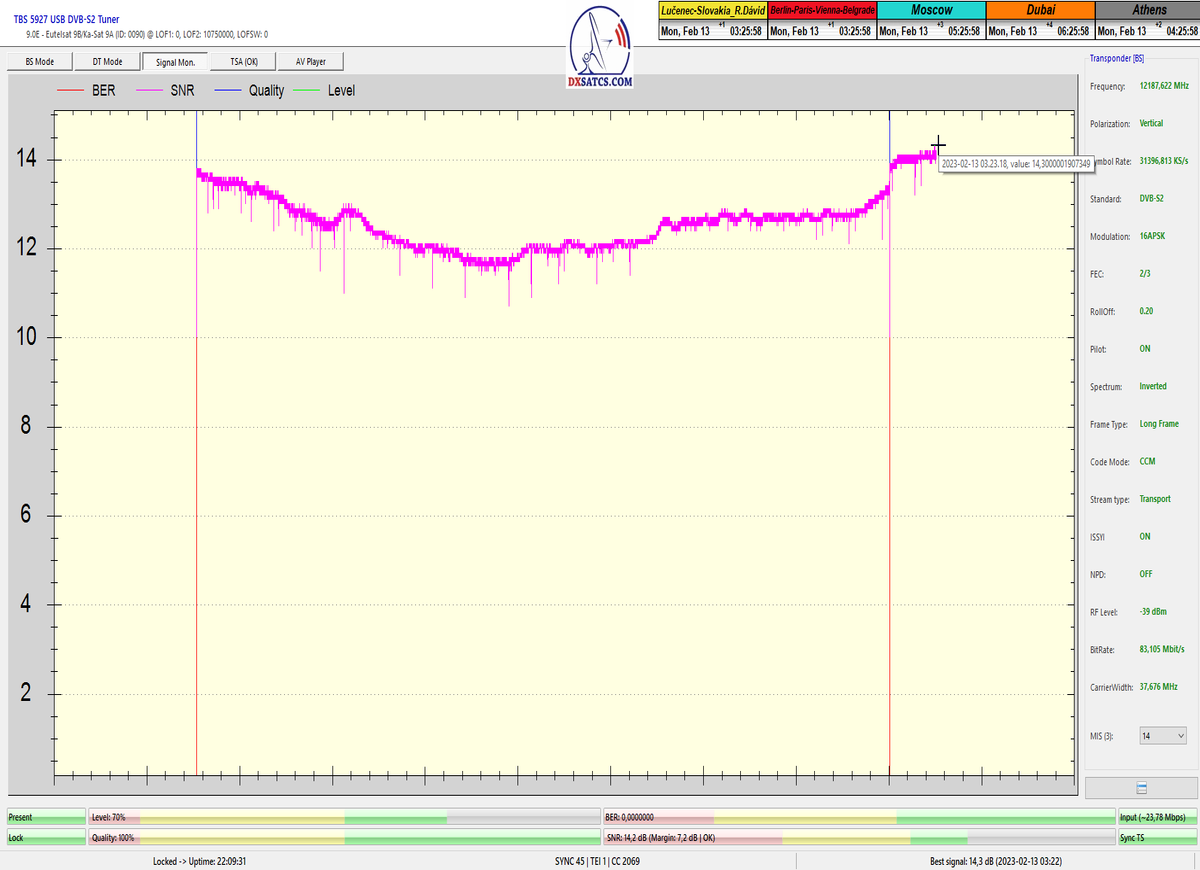Click the SNR 14,2 dB margin bar
This screenshot has width=1200, height=870.
click(x=858, y=837)
